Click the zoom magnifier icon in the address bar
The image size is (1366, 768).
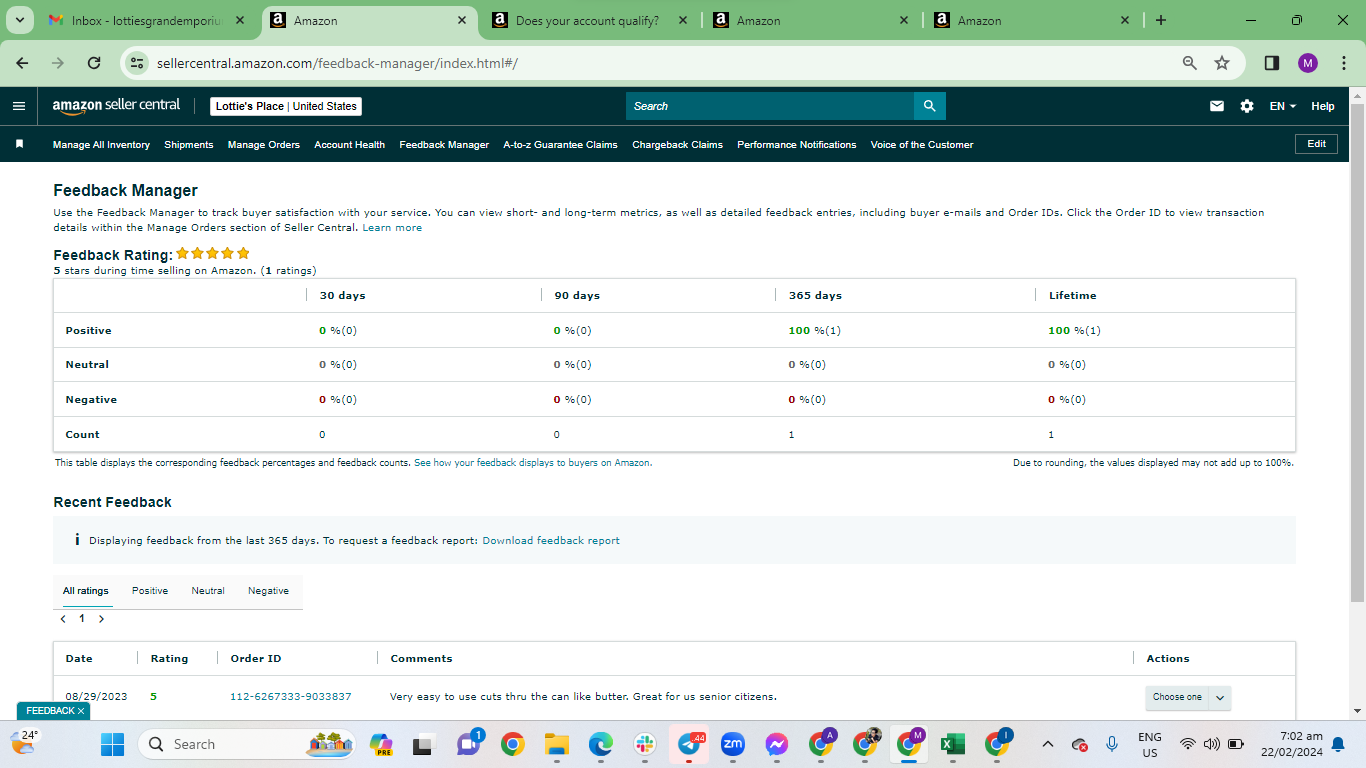[1190, 63]
